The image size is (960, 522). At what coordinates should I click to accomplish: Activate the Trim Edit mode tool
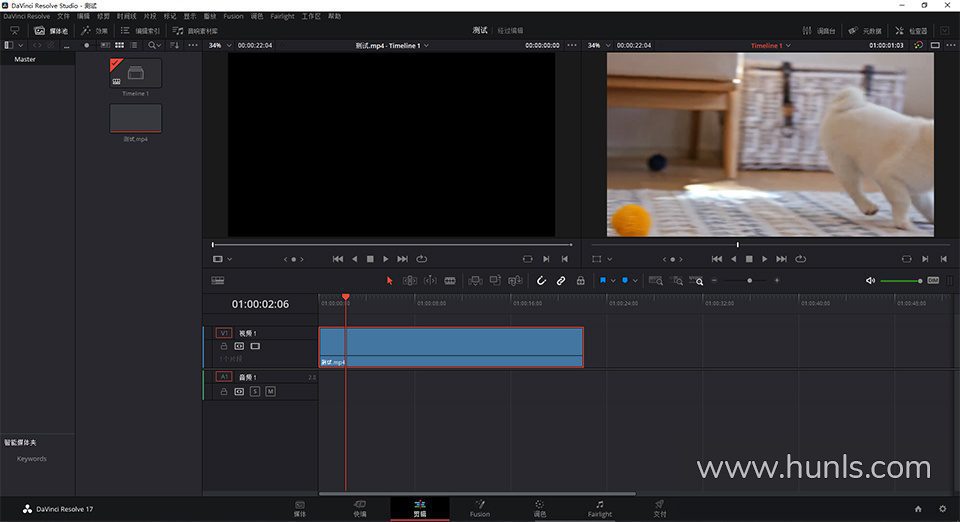[x=410, y=281]
